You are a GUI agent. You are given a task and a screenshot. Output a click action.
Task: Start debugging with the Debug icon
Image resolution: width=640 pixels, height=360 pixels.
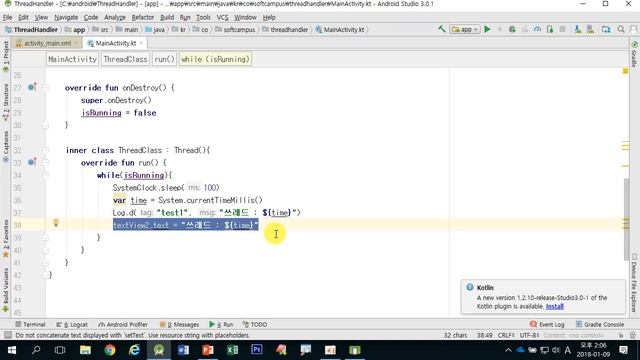(512, 29)
